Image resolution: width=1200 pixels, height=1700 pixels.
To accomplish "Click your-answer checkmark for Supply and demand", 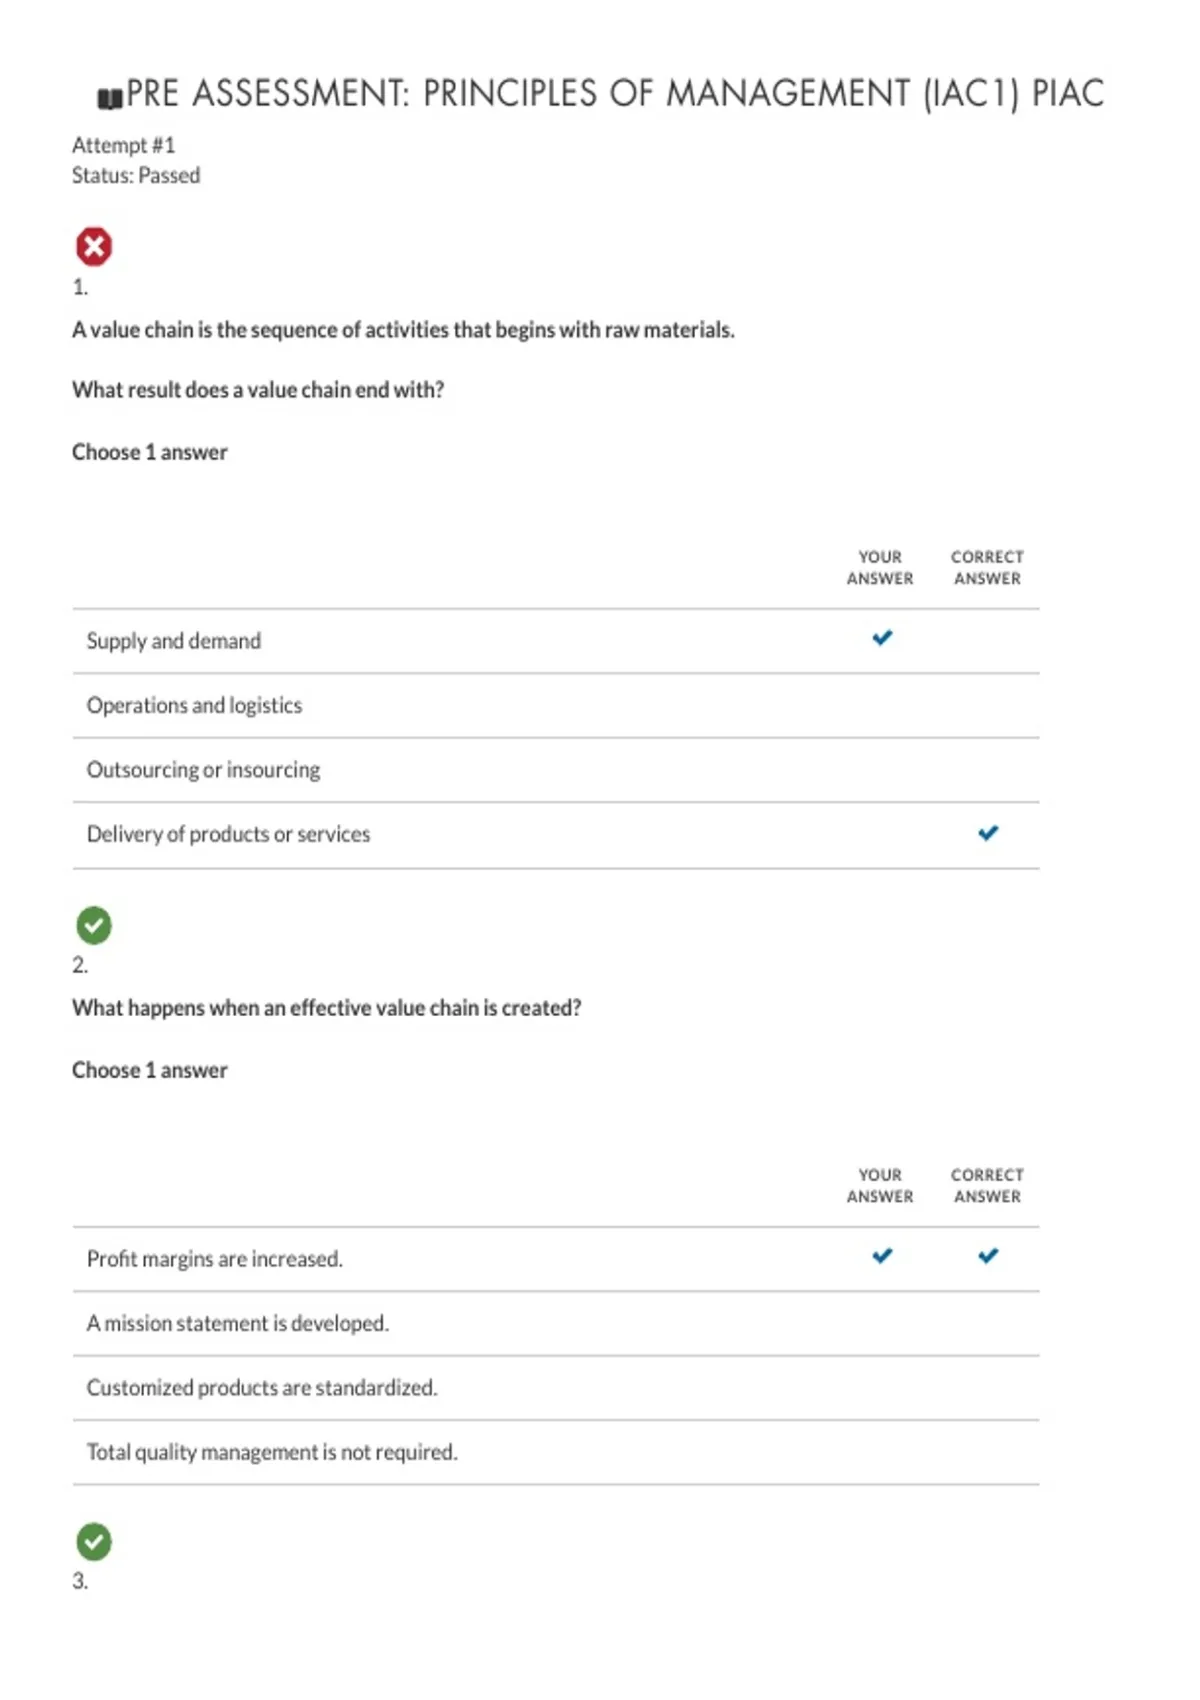I will pos(882,638).
